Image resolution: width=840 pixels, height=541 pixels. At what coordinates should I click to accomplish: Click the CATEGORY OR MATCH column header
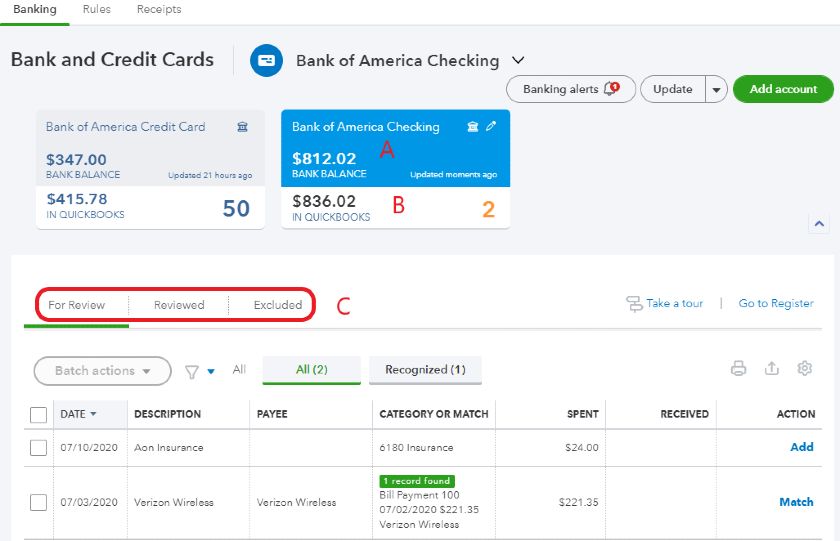(434, 414)
